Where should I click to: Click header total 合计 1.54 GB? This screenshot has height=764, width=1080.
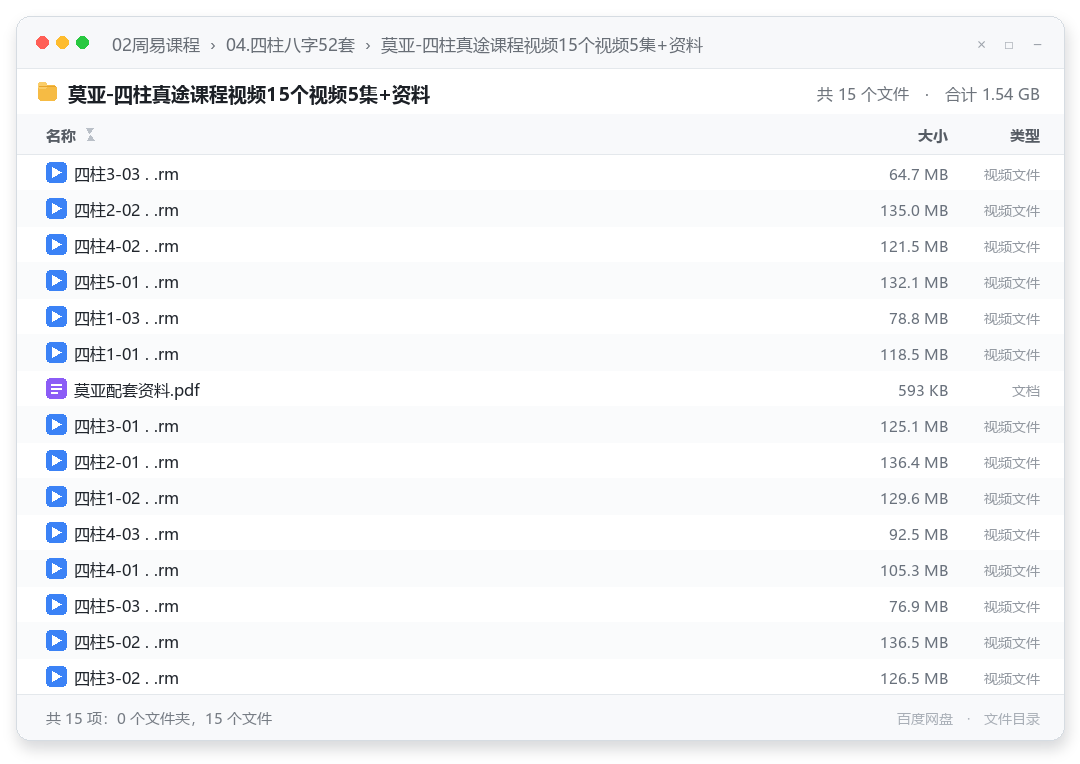tap(993, 94)
